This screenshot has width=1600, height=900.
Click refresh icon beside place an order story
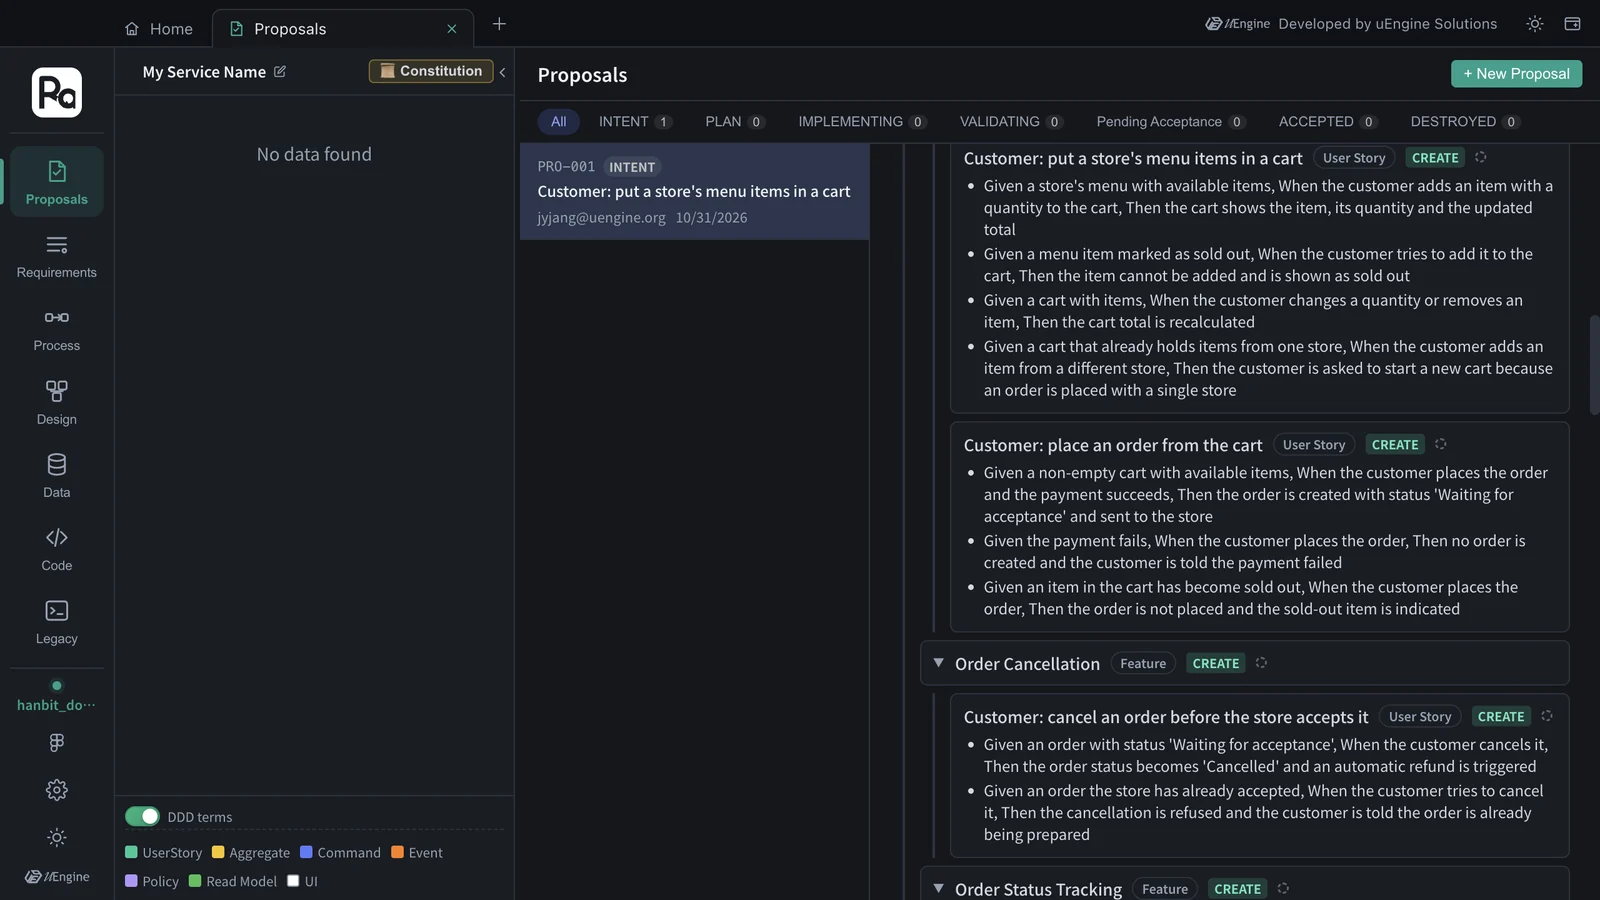coord(1441,444)
